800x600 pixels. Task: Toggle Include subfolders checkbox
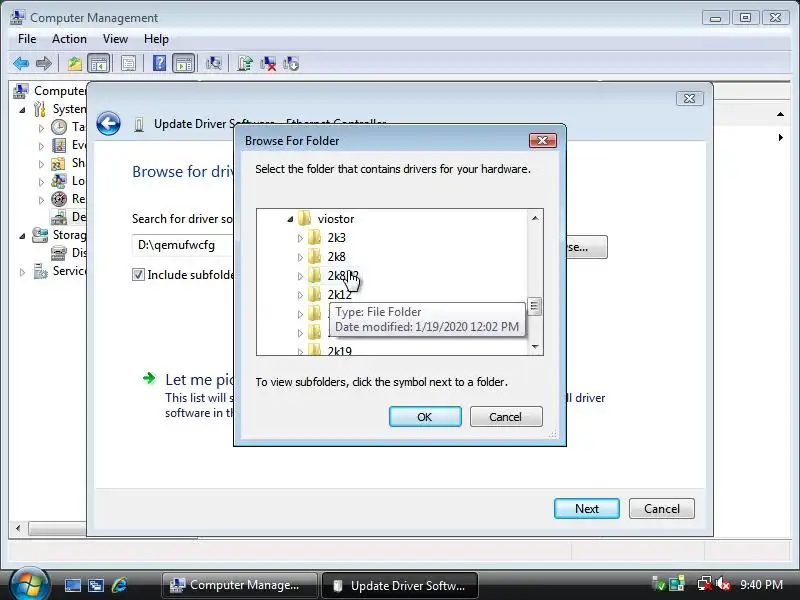coord(138,274)
